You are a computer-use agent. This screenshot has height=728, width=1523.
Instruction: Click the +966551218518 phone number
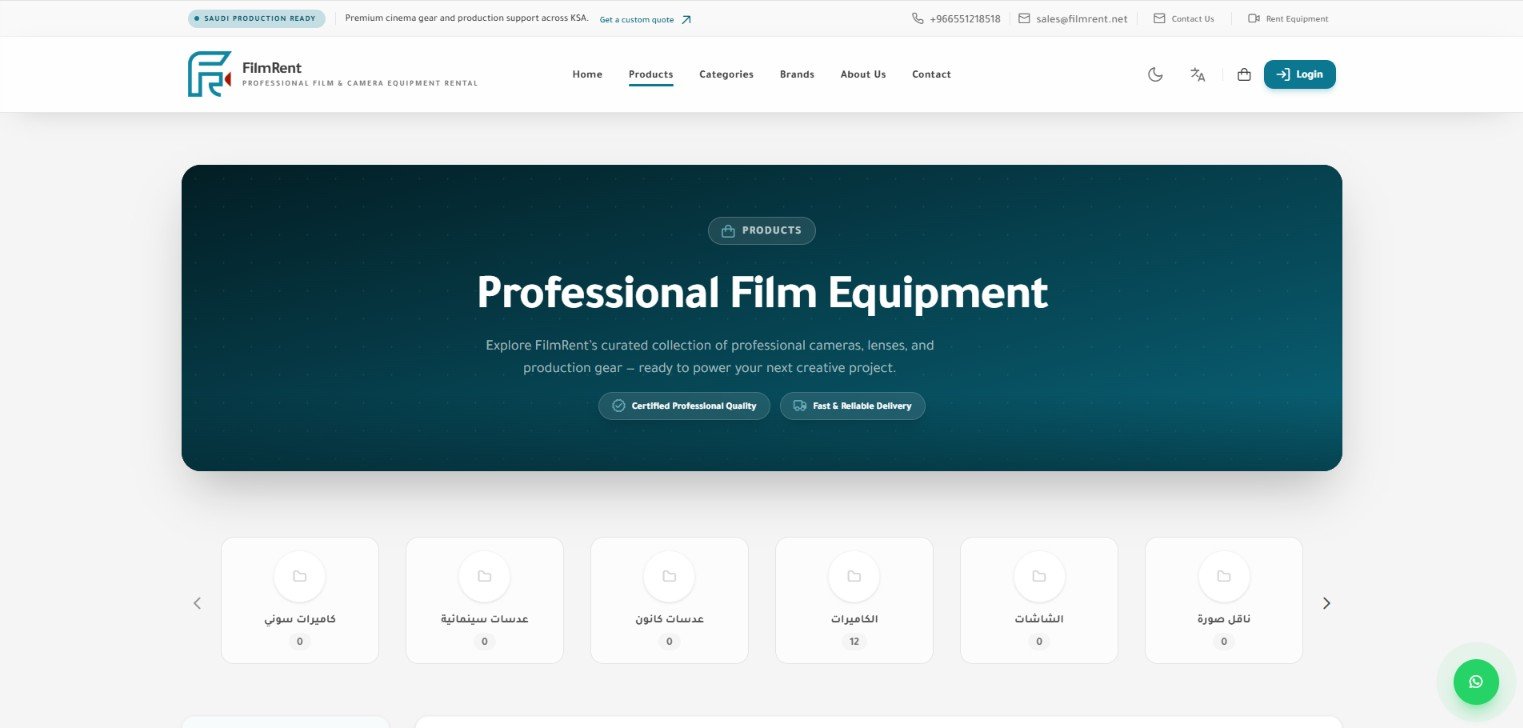[x=965, y=19]
